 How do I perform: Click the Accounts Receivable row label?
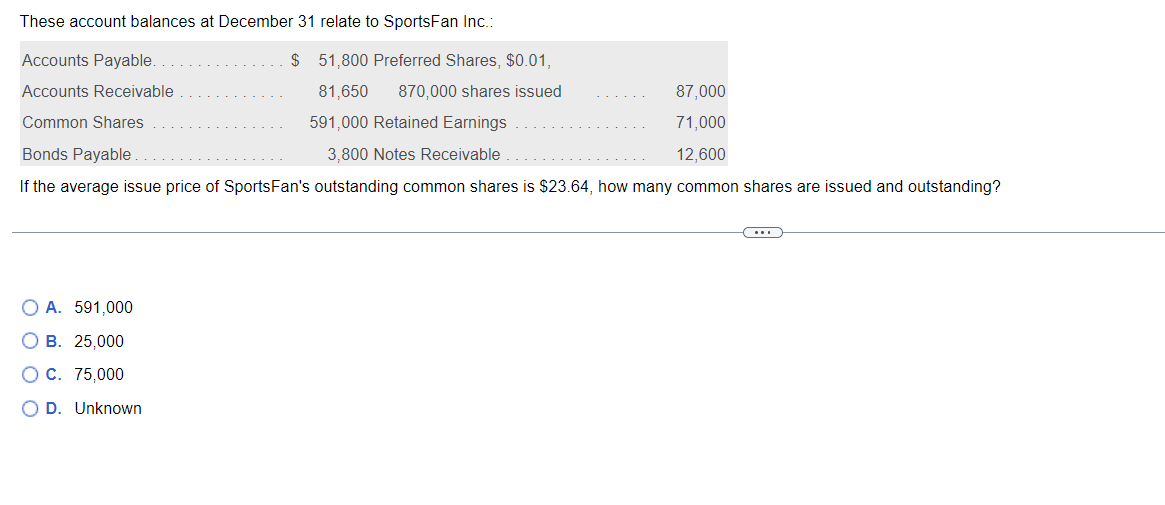[x=98, y=91]
